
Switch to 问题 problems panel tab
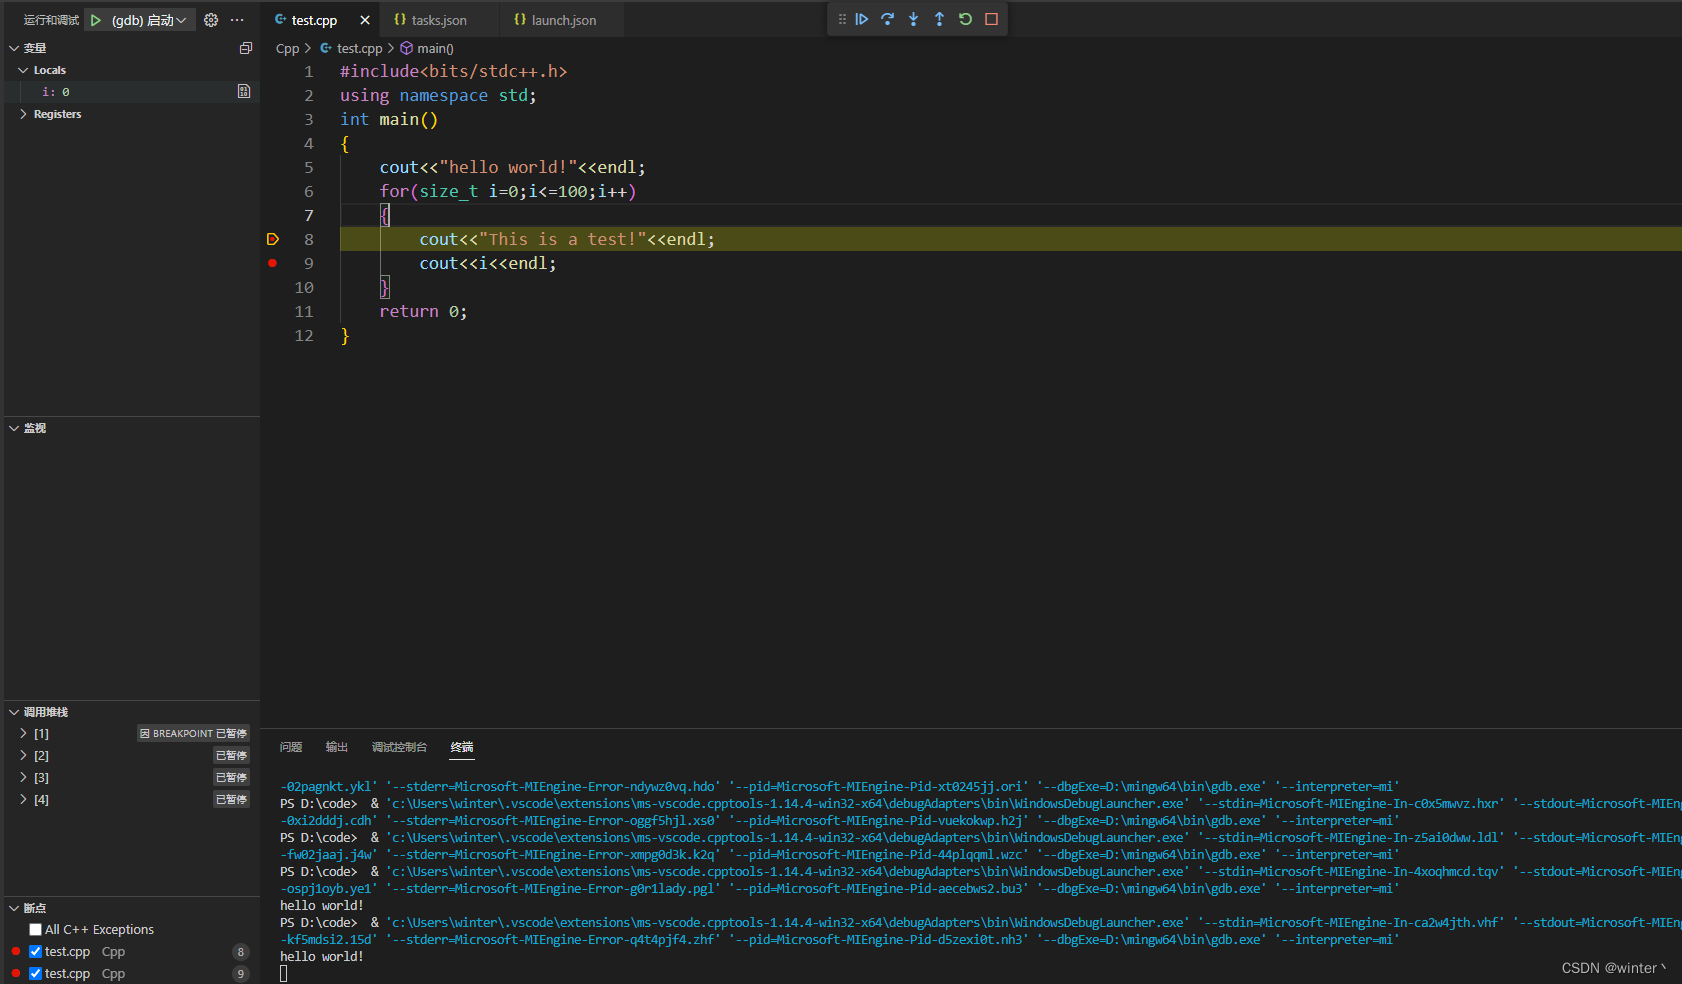coord(291,747)
